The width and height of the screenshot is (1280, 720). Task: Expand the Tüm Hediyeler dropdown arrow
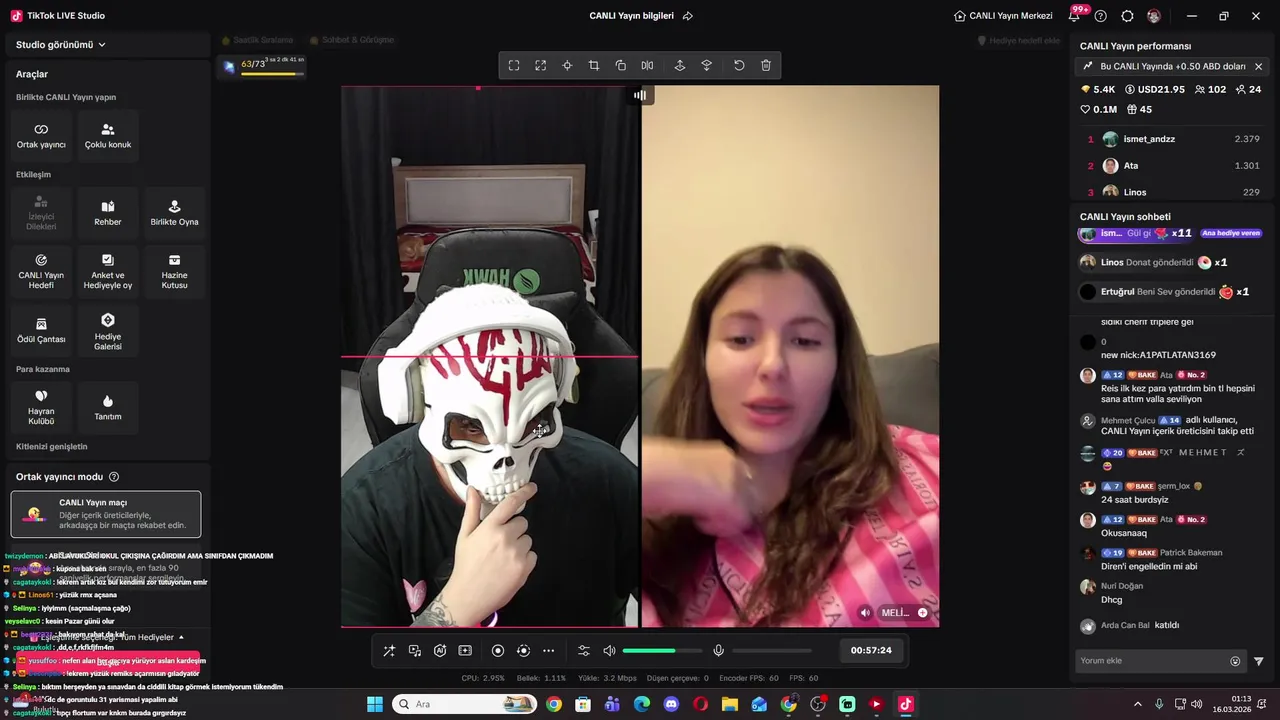click(181, 637)
